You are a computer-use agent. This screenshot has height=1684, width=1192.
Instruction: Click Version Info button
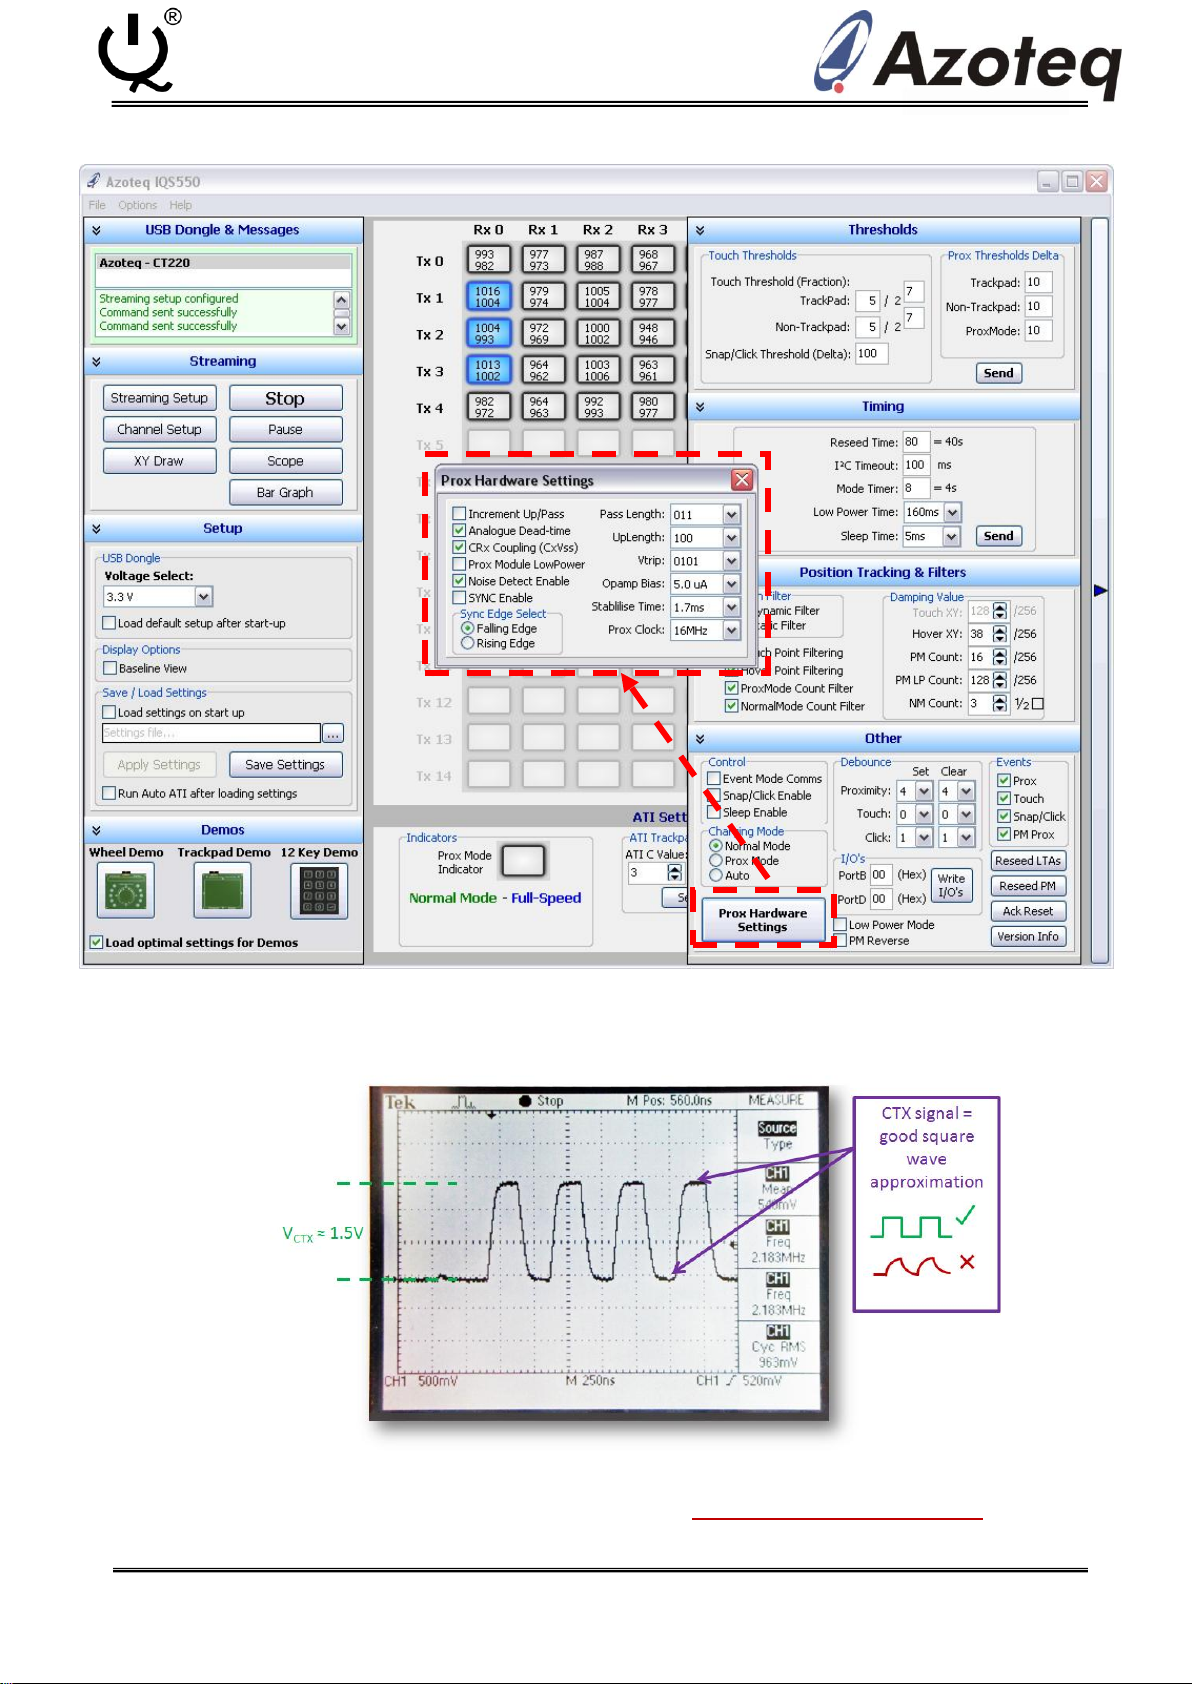click(x=1028, y=937)
